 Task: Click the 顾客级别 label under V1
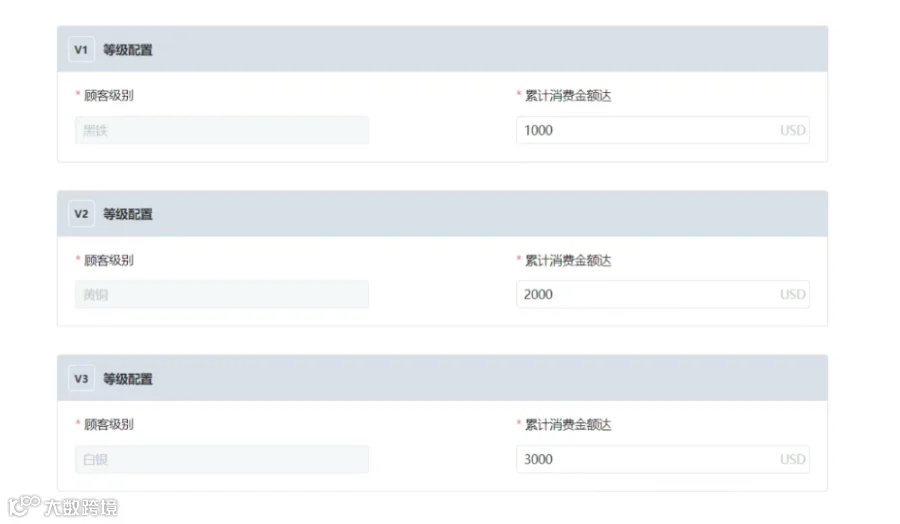(x=108, y=95)
